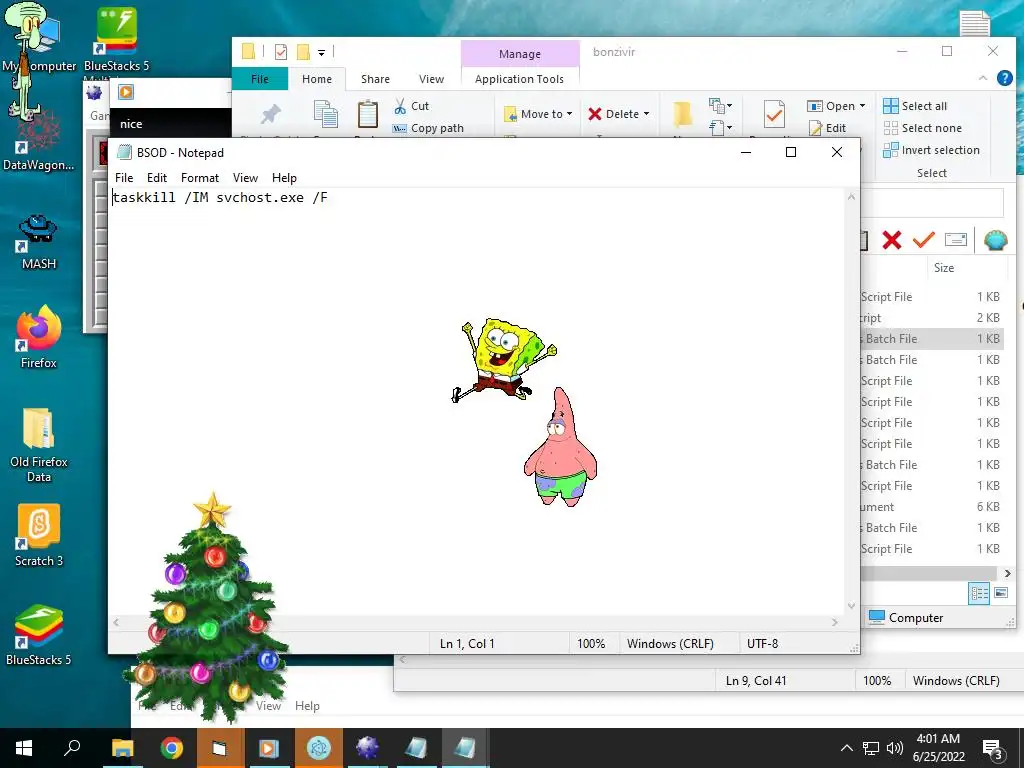Switch Explorer to details view icon
This screenshot has width=1024, height=768.
pos(979,593)
